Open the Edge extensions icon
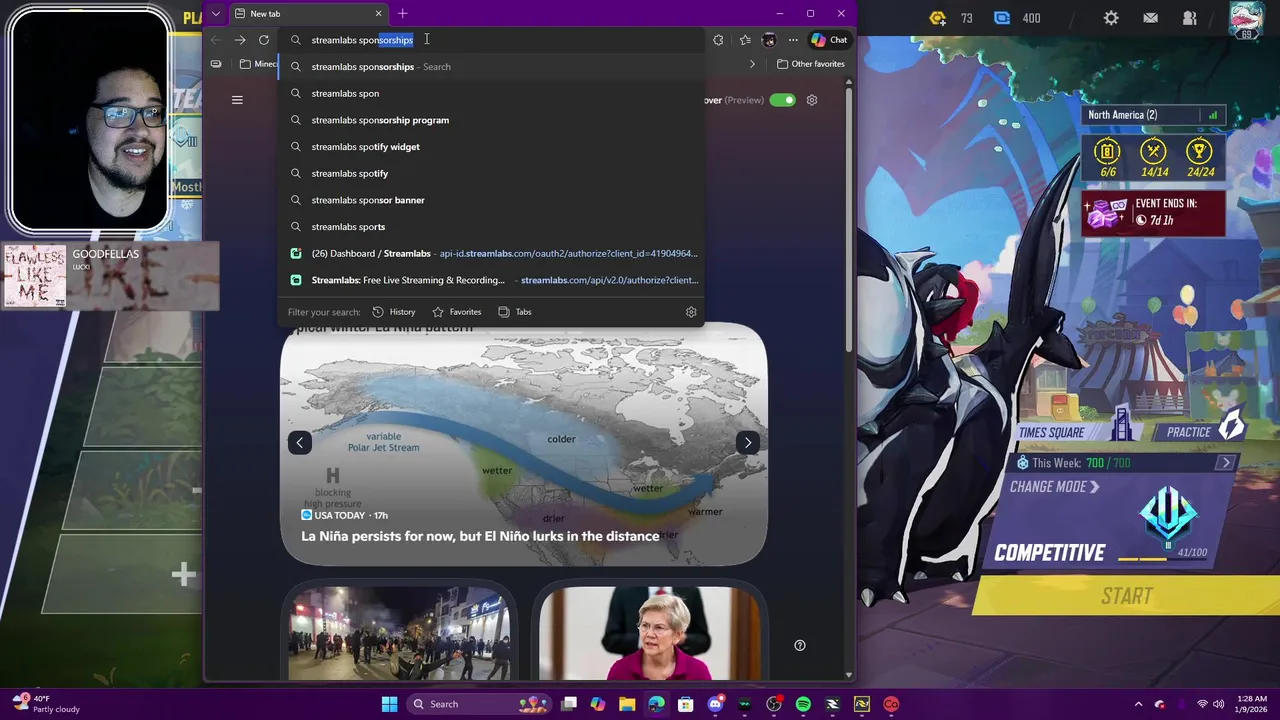Viewport: 1280px width, 720px height. tap(718, 40)
